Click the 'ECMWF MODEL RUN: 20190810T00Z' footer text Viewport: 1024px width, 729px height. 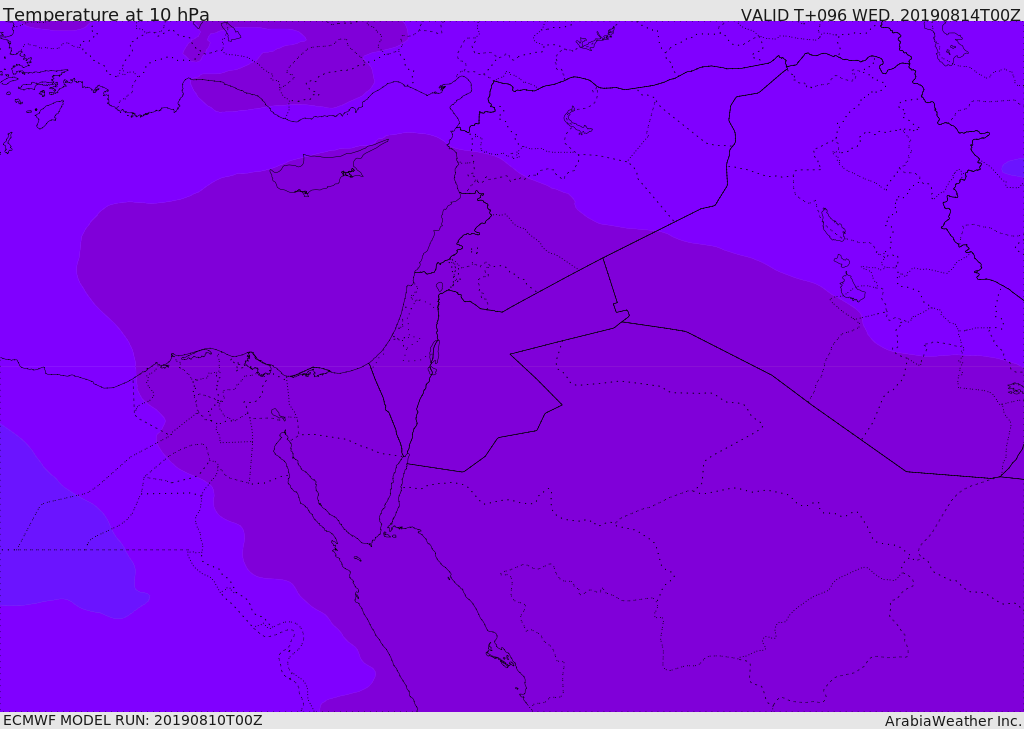point(133,720)
